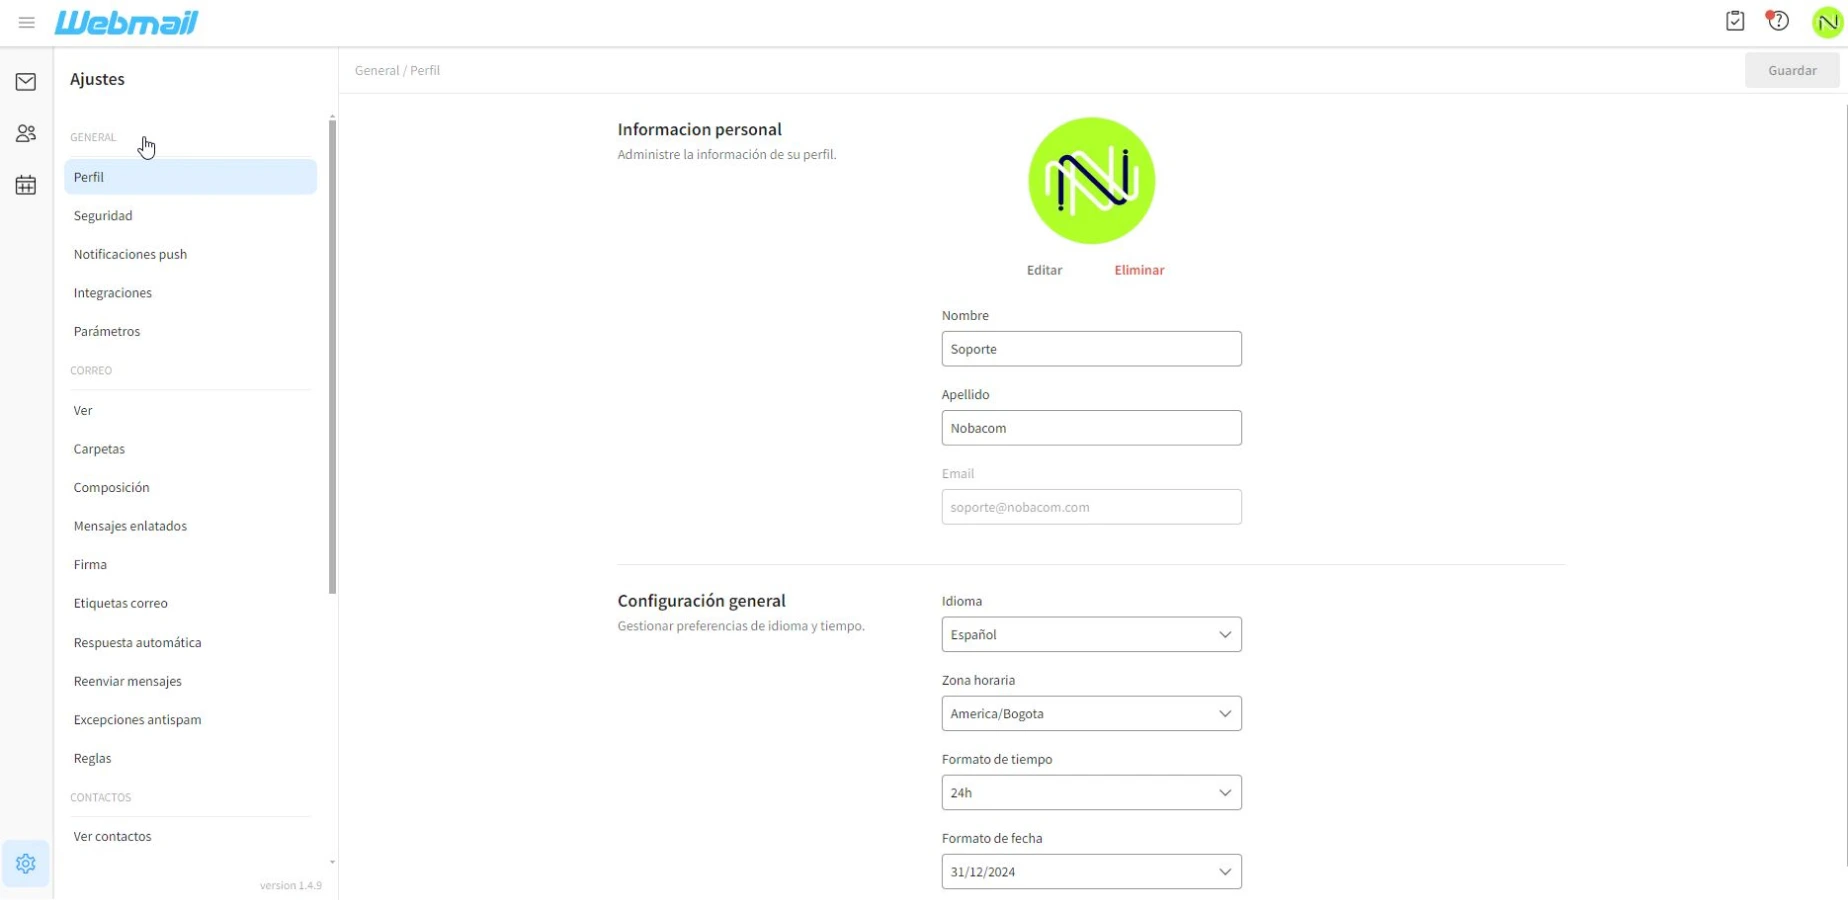Click the user avatar in top-right corner
This screenshot has width=1848, height=900.
point(1827,22)
